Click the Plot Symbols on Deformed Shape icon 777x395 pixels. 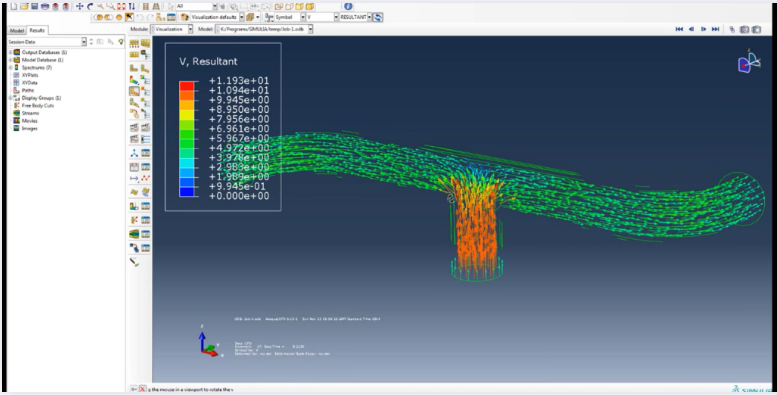134,91
